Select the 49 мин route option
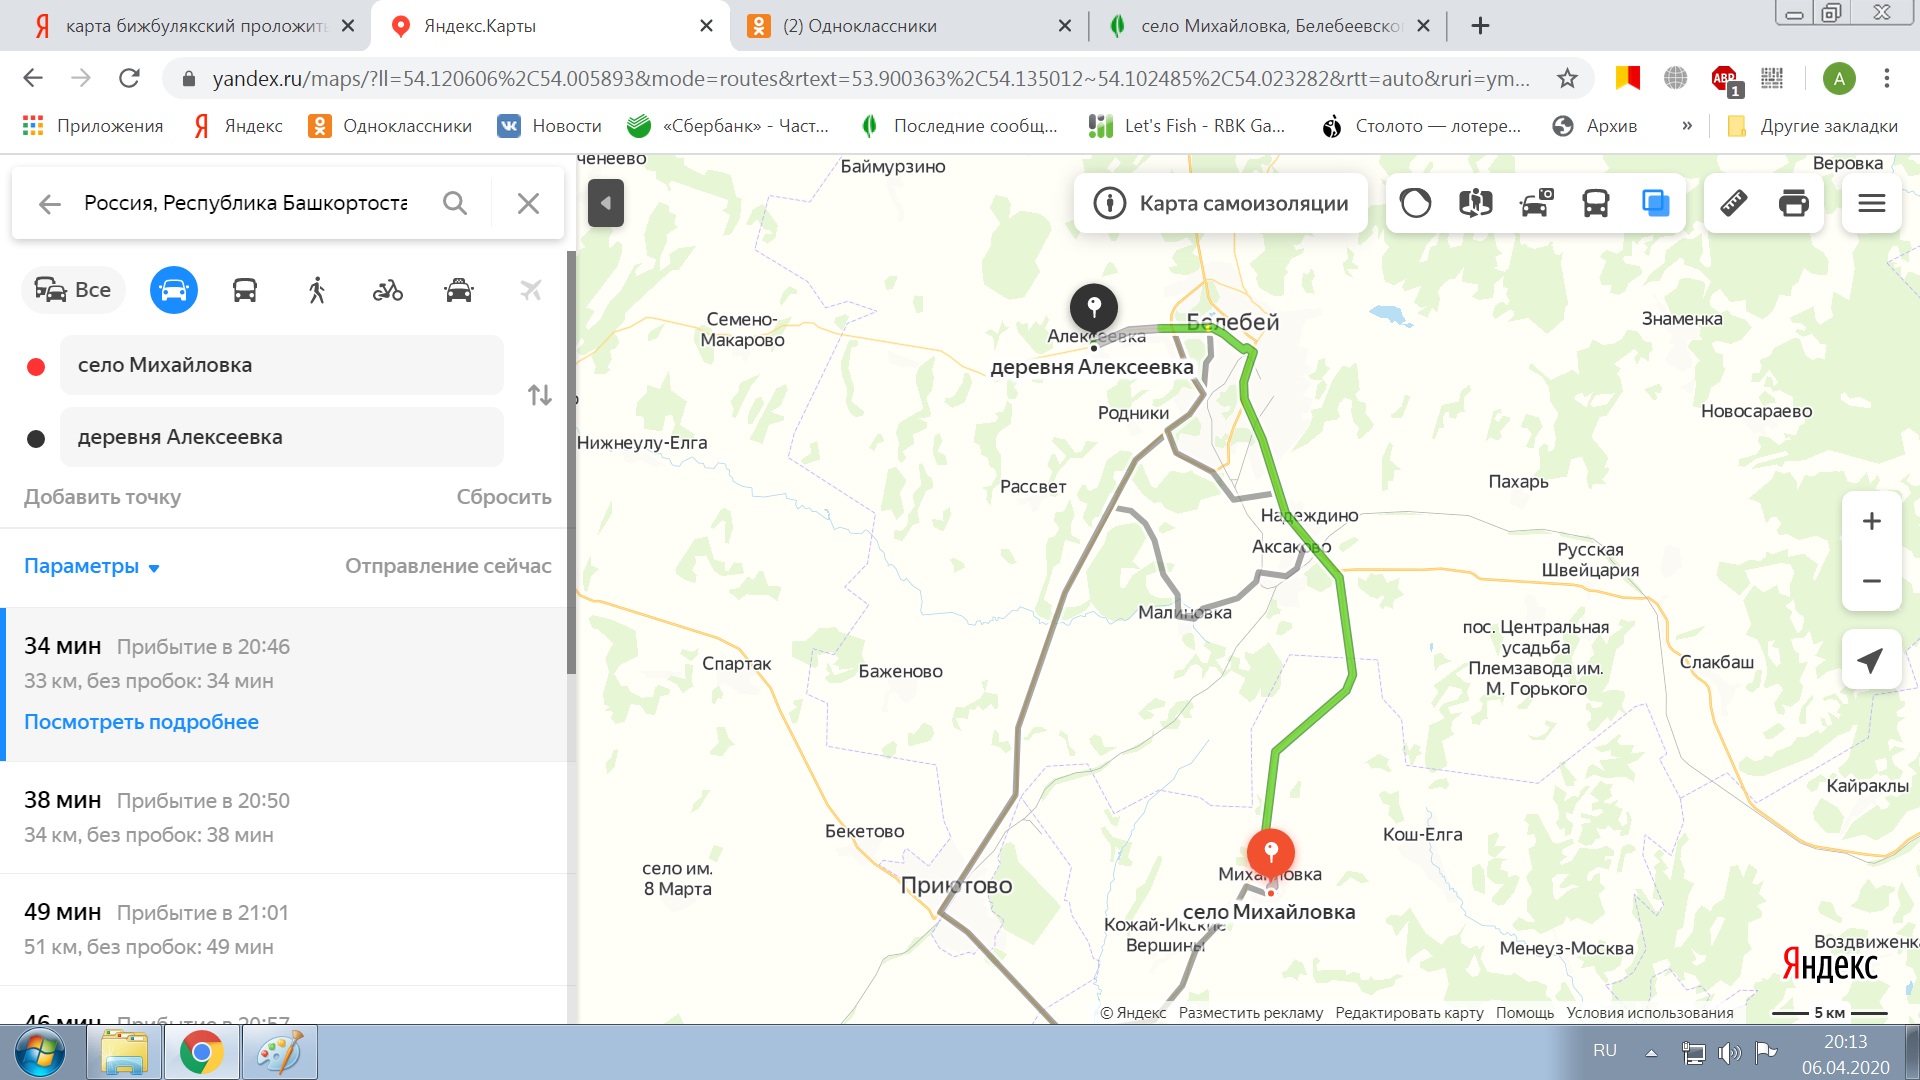The height and width of the screenshot is (1080, 1920). (286, 929)
